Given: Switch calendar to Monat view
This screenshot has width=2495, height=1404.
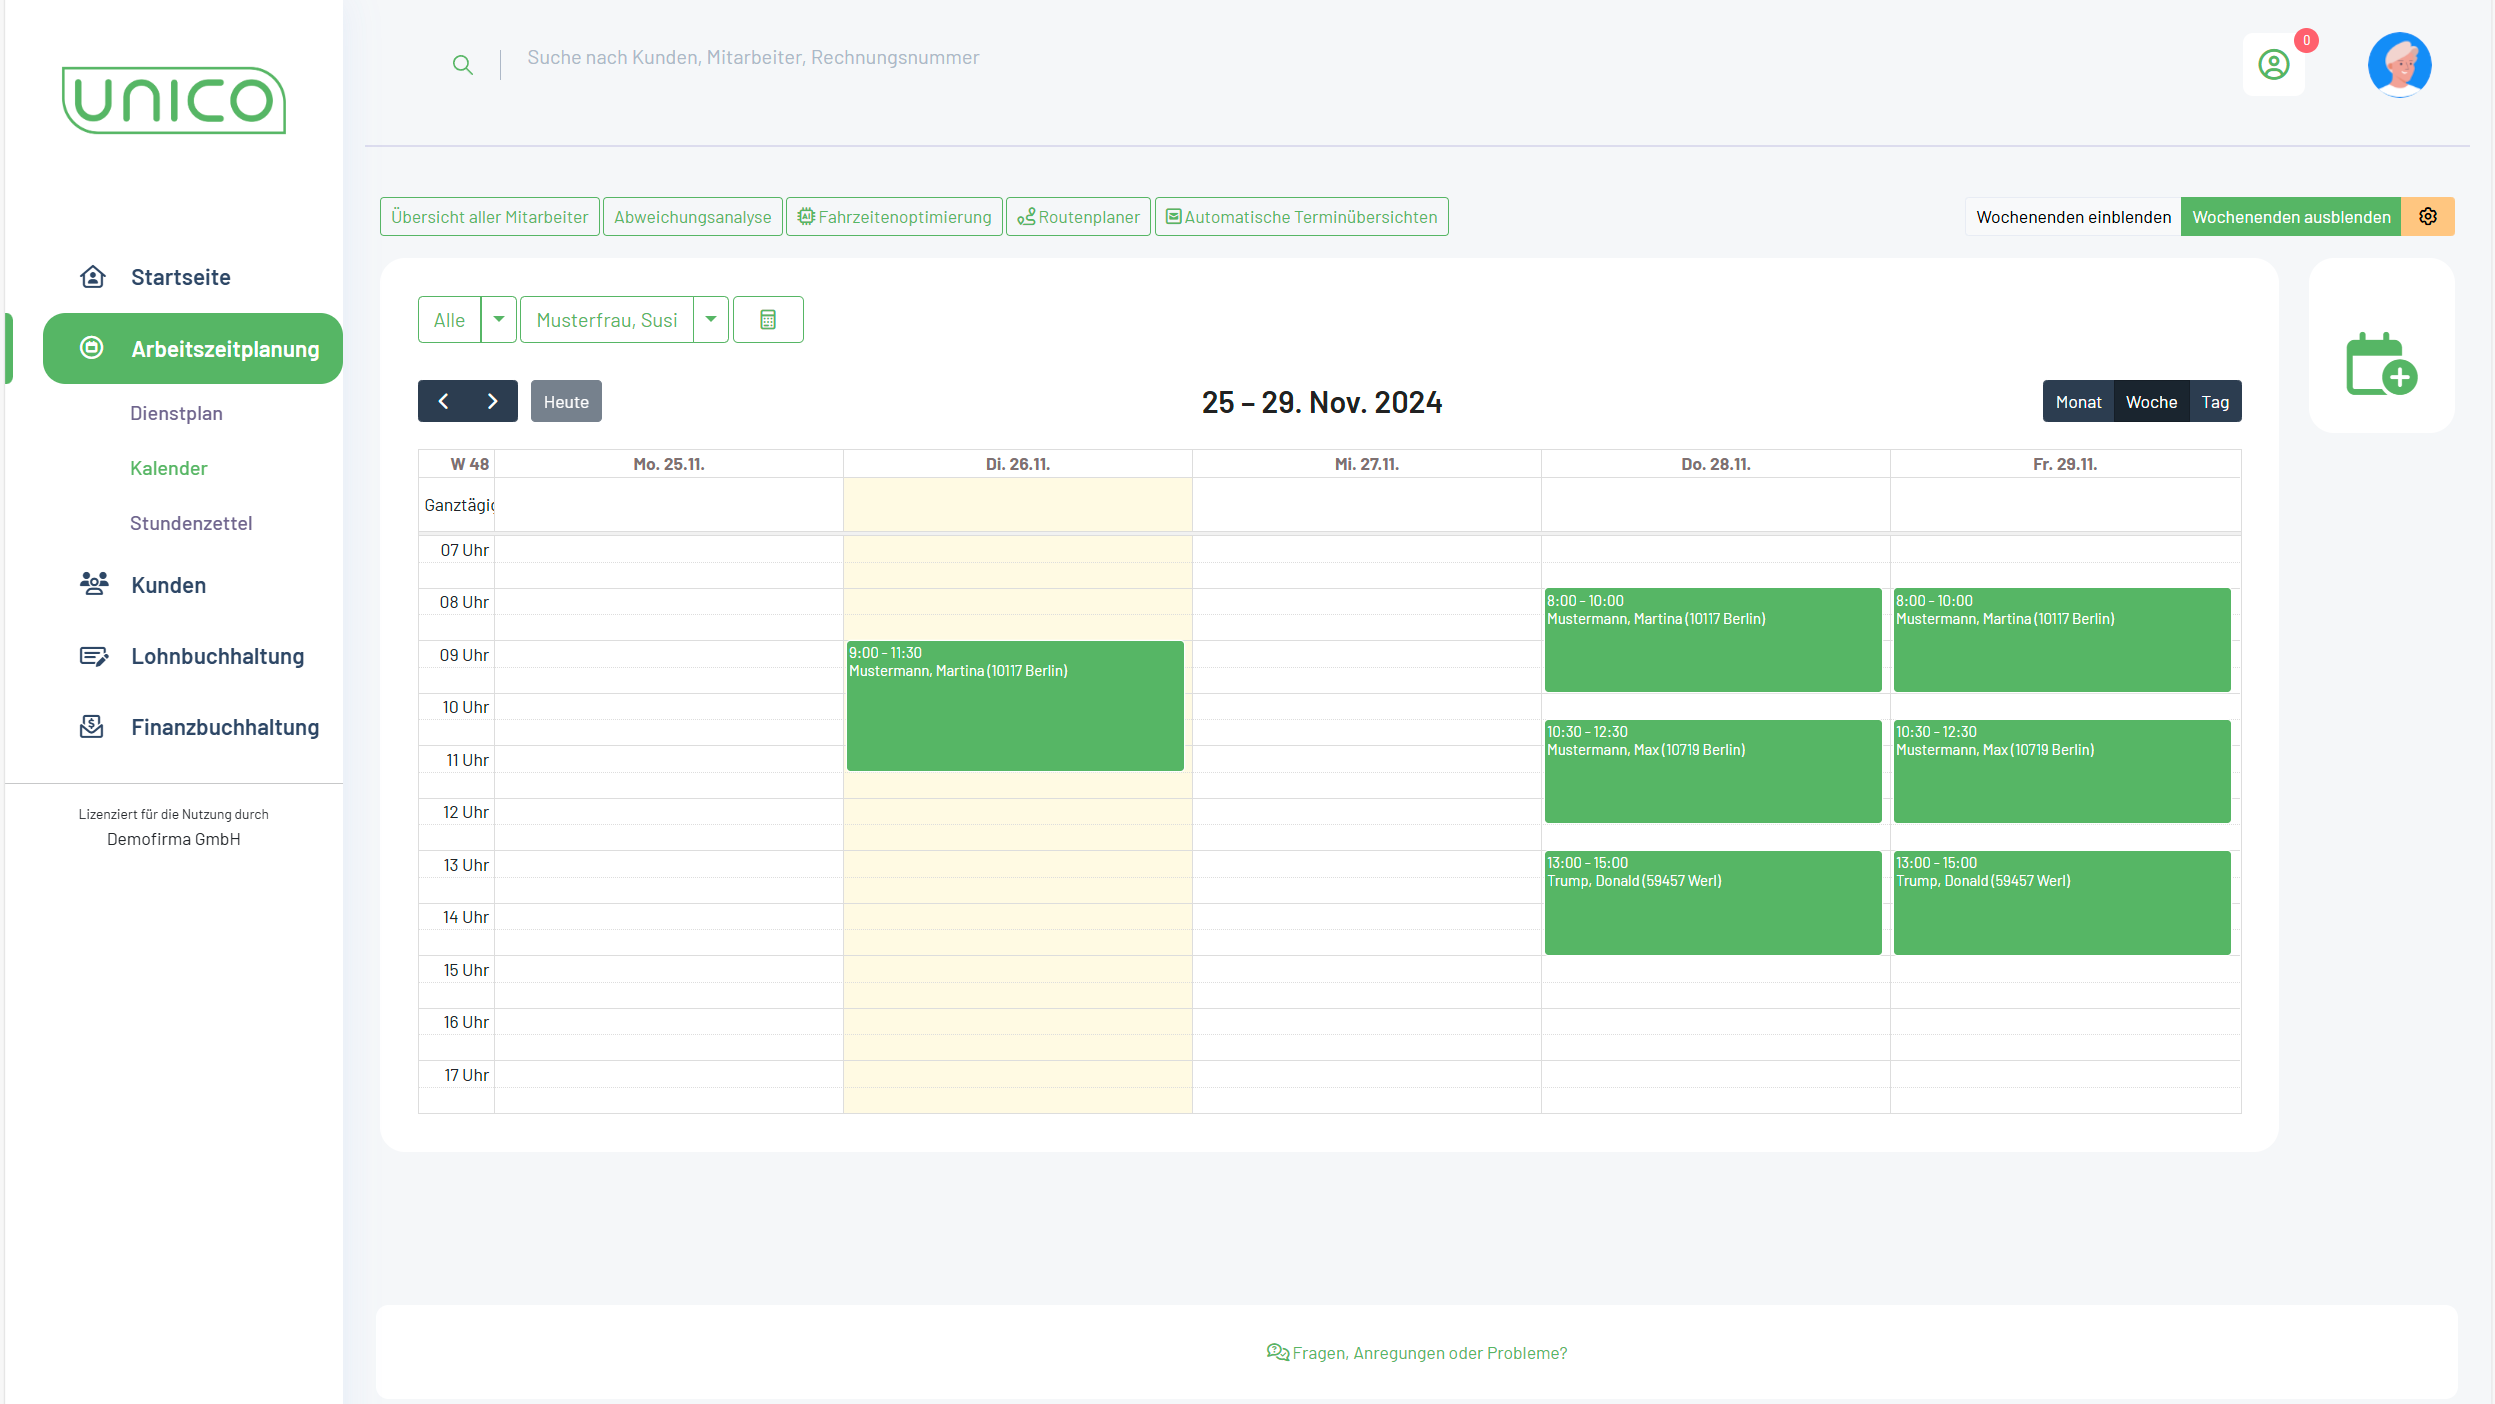Looking at the screenshot, I should (x=2078, y=402).
